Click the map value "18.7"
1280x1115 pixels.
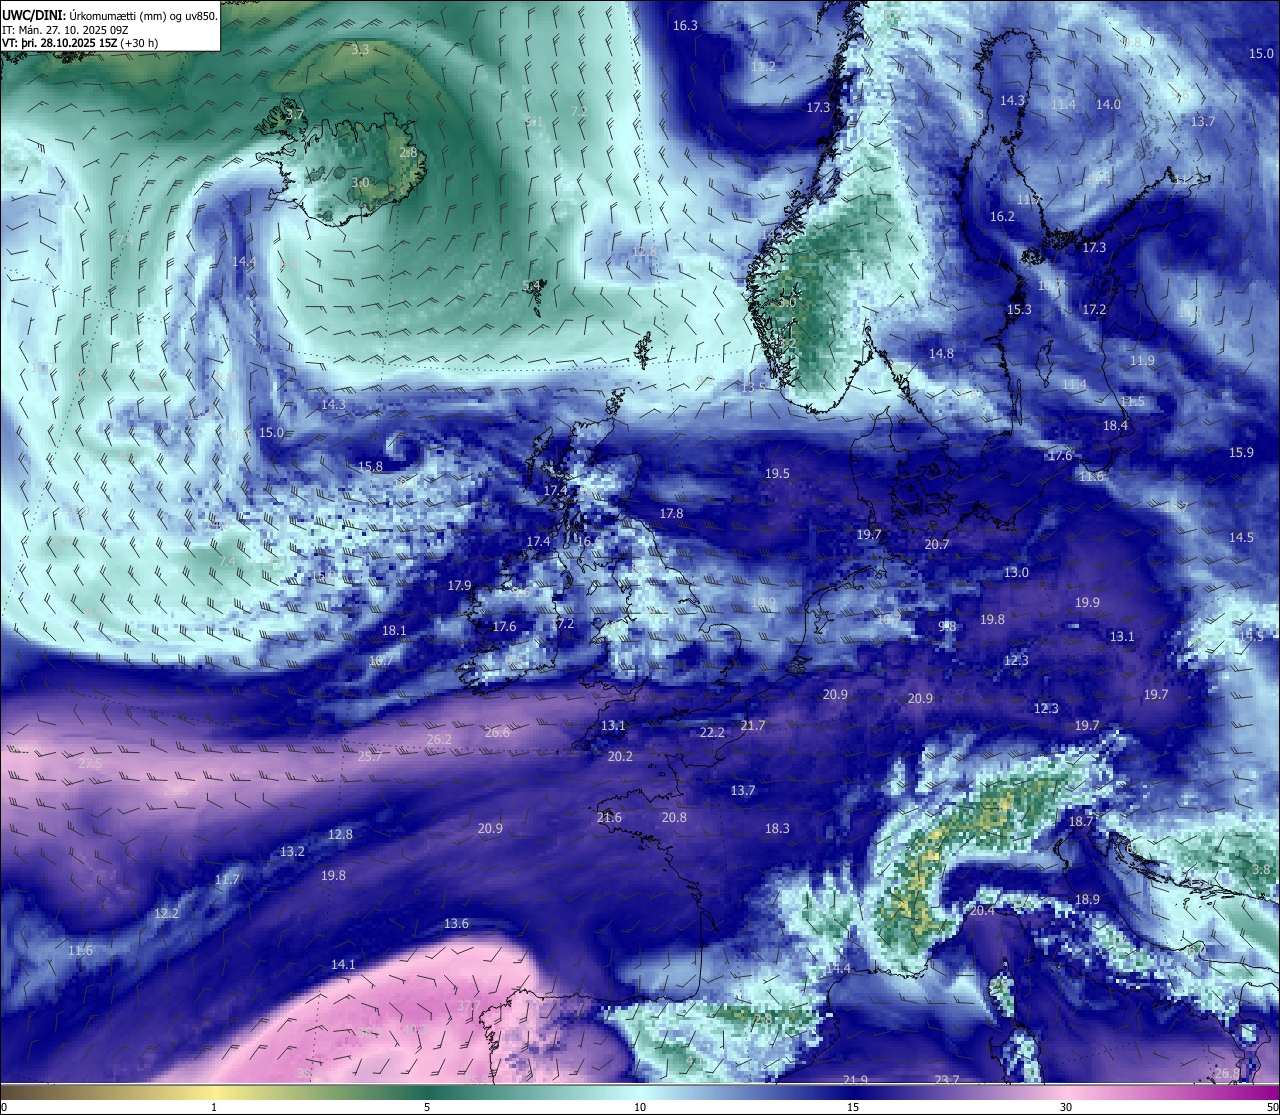[1080, 821]
